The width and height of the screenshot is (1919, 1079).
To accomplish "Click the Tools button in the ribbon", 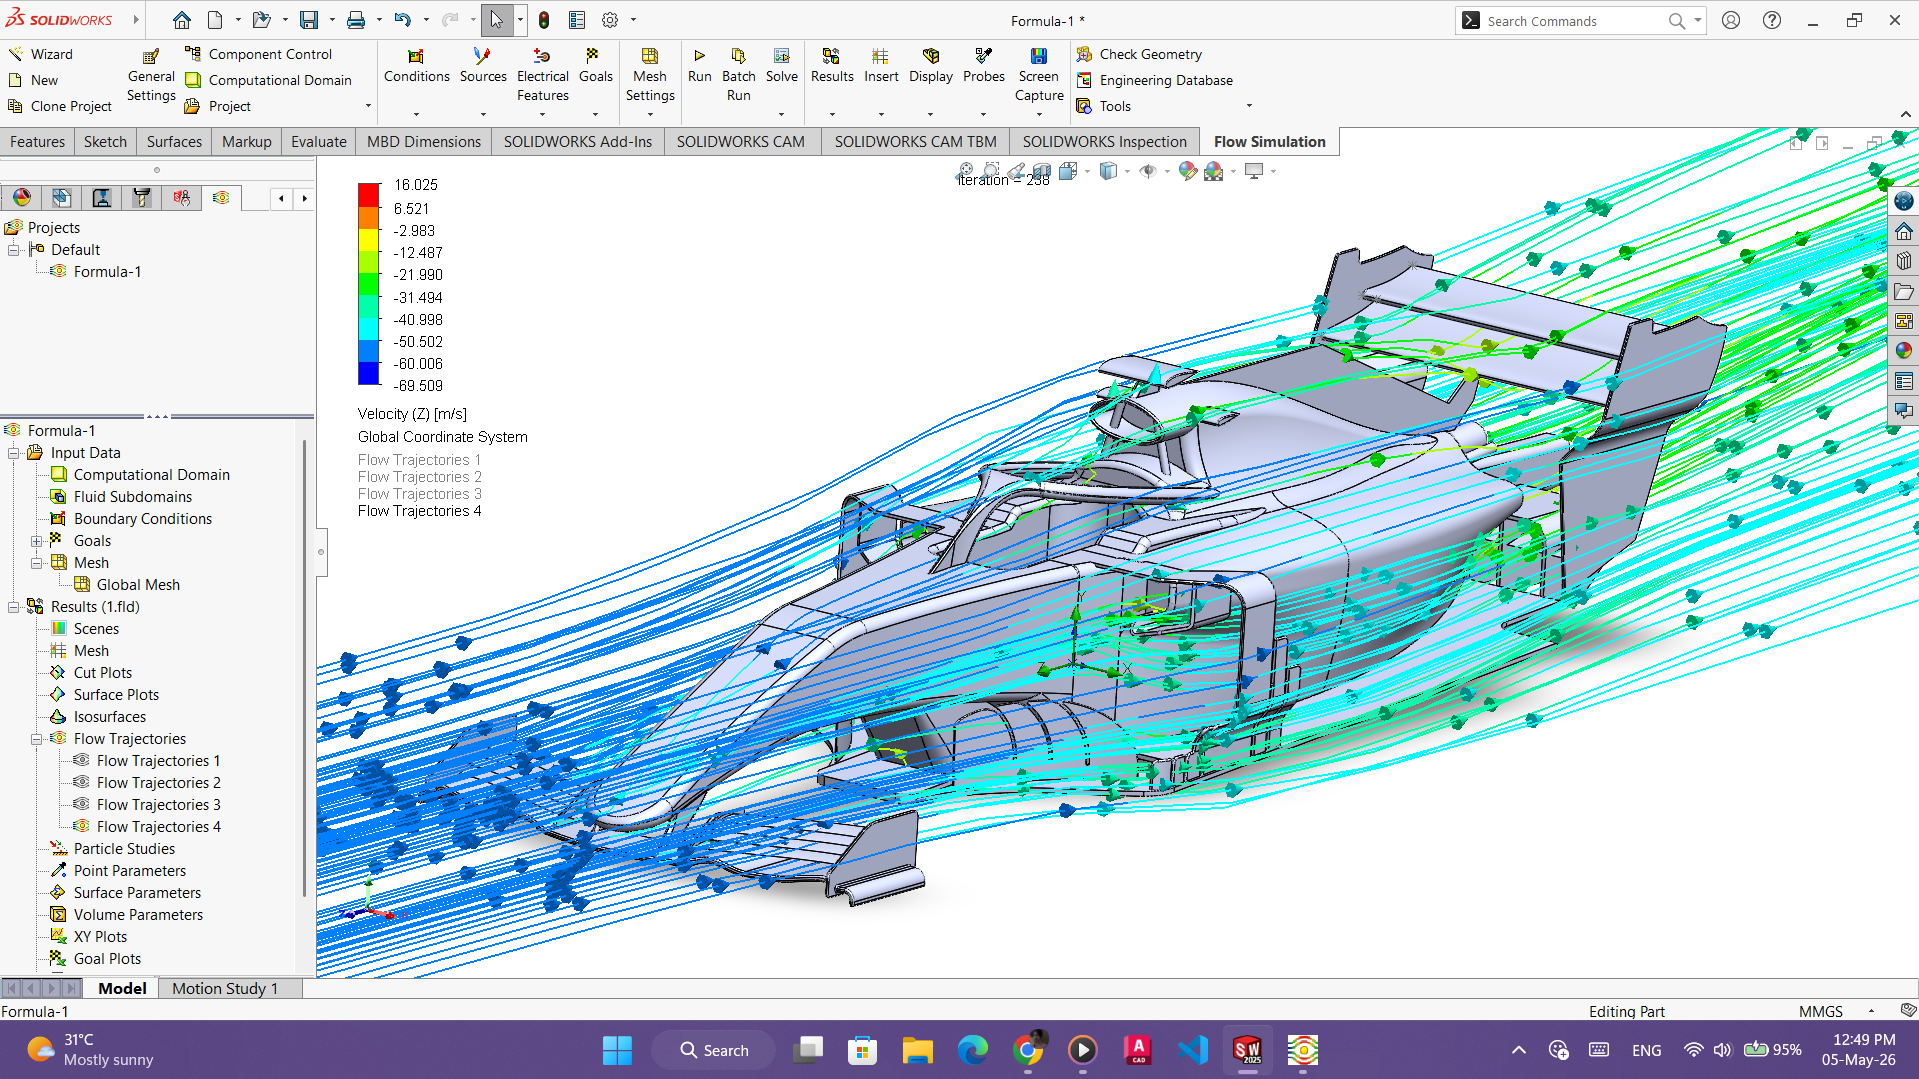I will point(1104,106).
